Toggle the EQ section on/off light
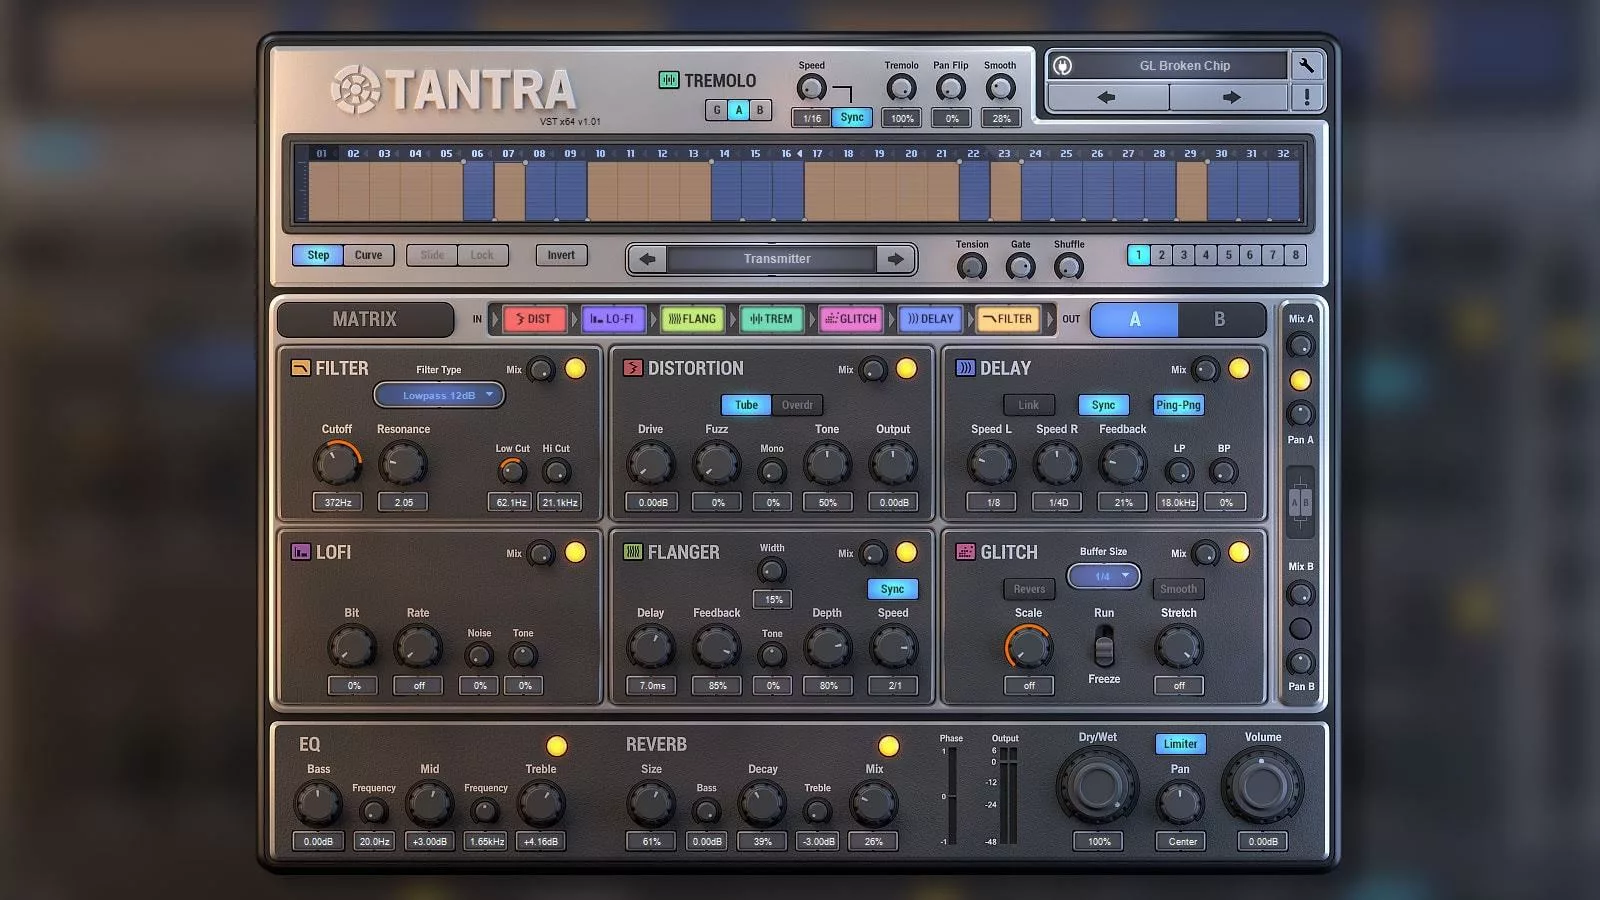Image resolution: width=1600 pixels, height=900 pixels. [557, 746]
